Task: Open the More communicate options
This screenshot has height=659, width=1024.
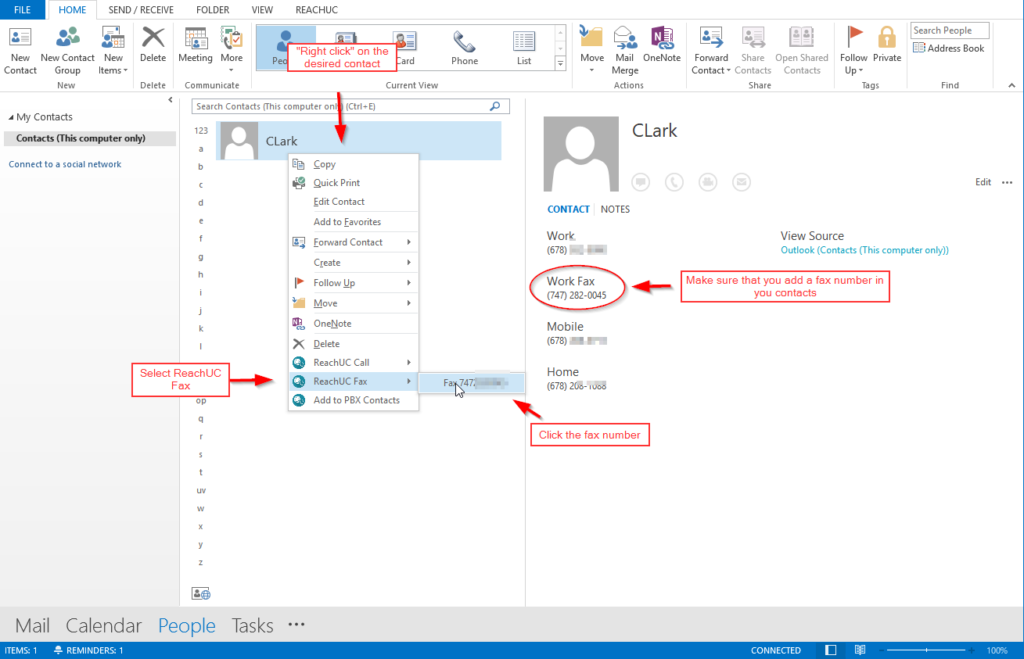Action: [231, 49]
